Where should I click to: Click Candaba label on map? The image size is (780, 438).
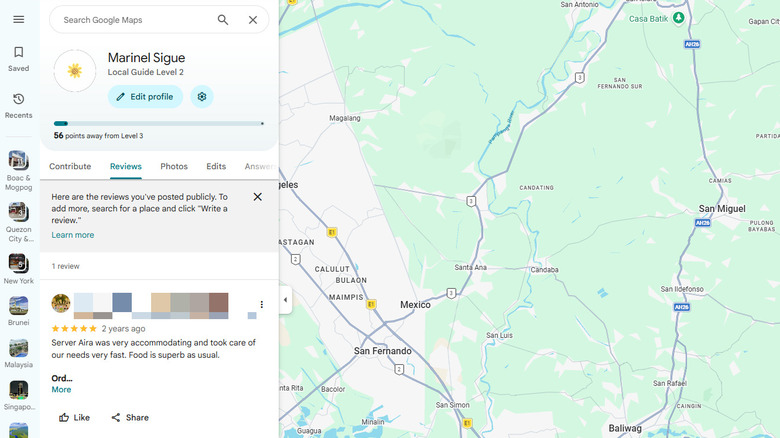(x=544, y=270)
